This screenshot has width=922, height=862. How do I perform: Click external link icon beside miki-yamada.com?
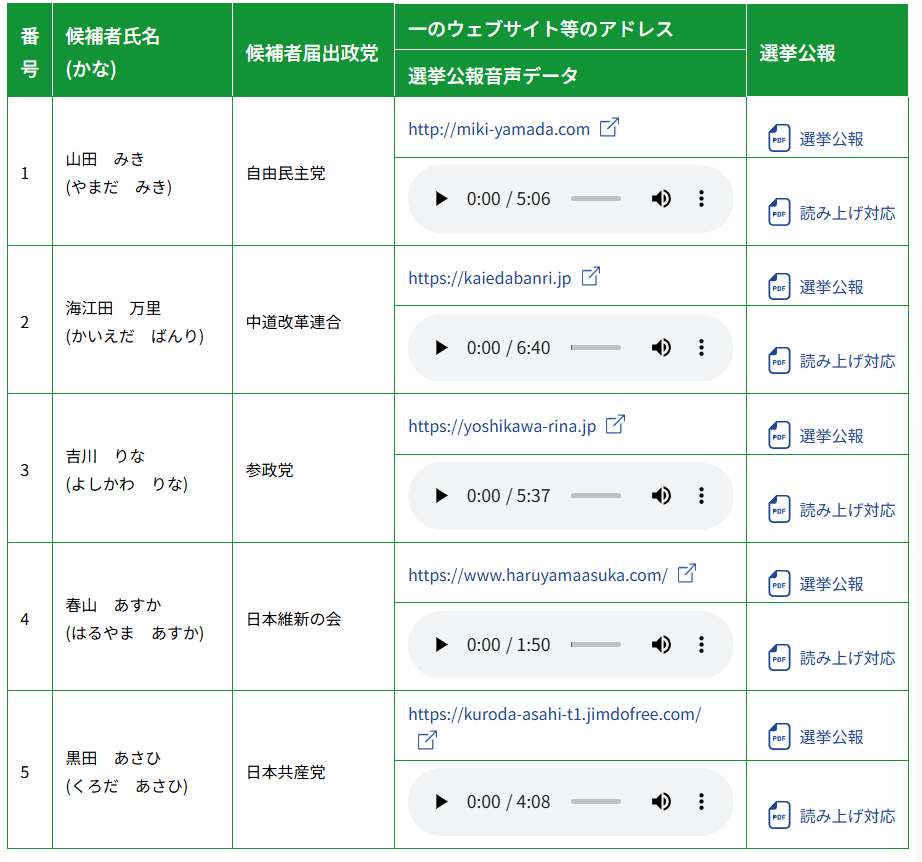click(609, 128)
